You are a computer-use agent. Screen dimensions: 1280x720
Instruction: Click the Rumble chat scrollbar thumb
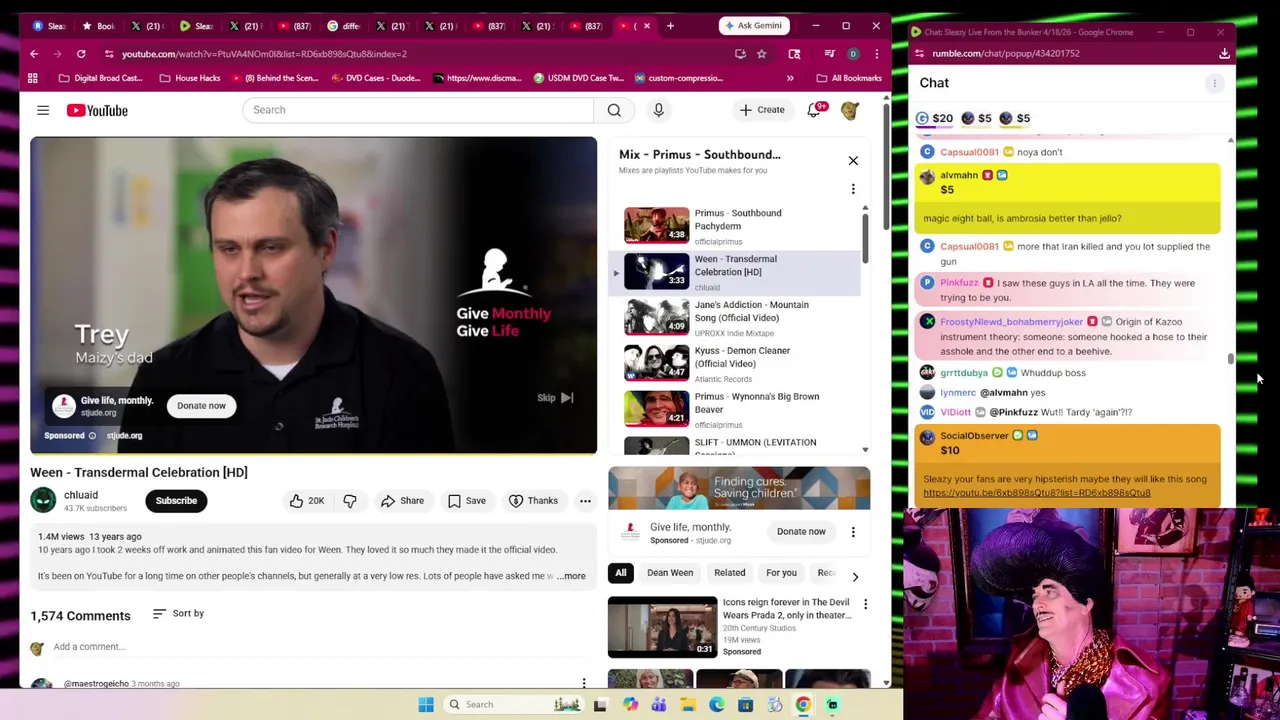(x=1230, y=360)
